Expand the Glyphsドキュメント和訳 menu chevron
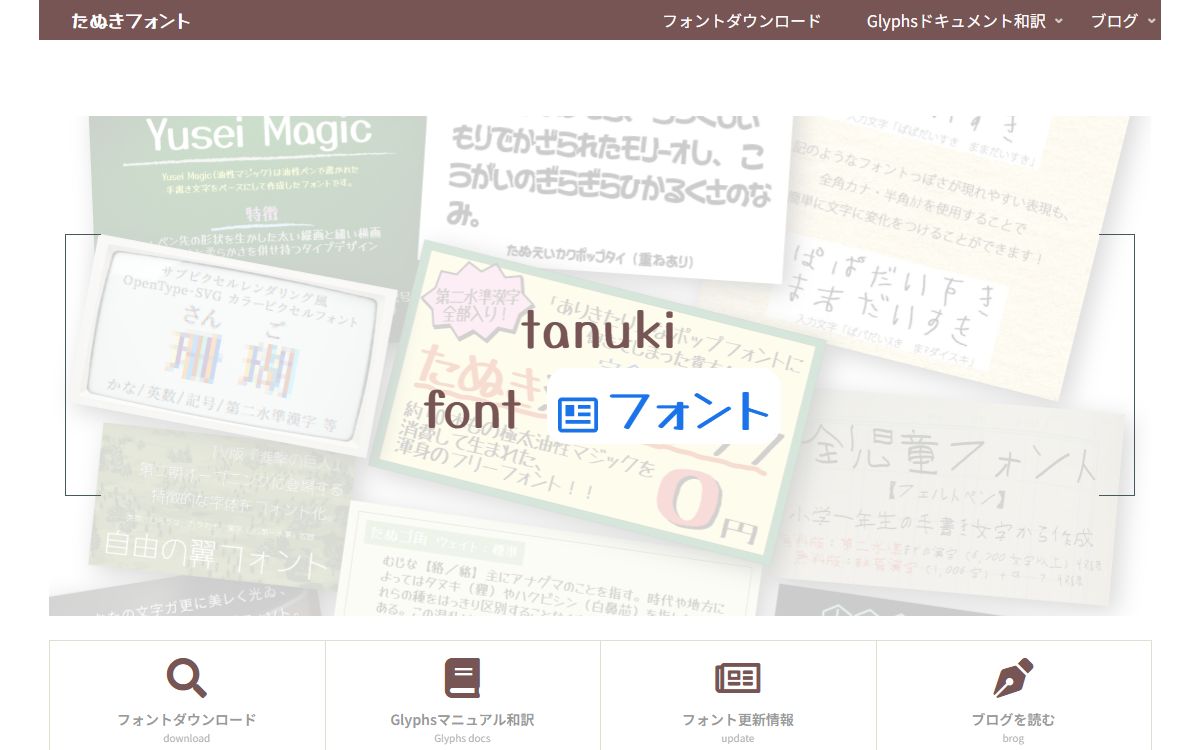 (1059, 21)
